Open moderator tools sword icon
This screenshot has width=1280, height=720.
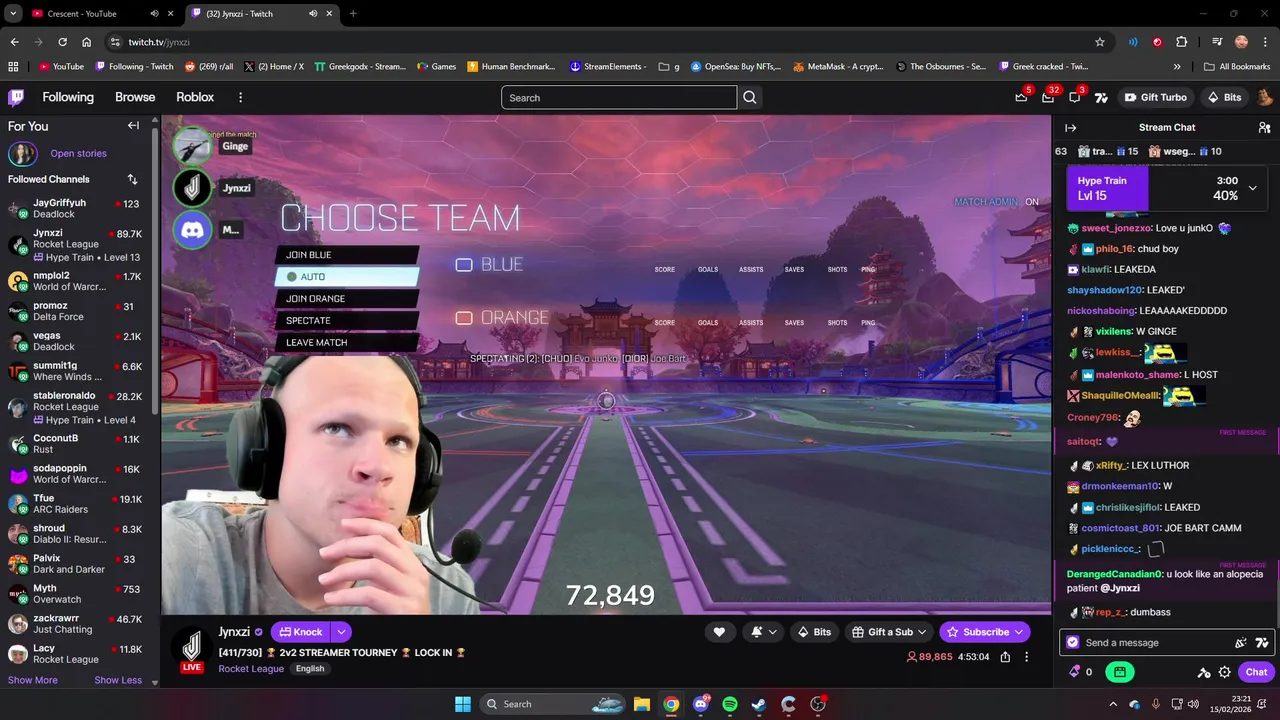[1204, 672]
